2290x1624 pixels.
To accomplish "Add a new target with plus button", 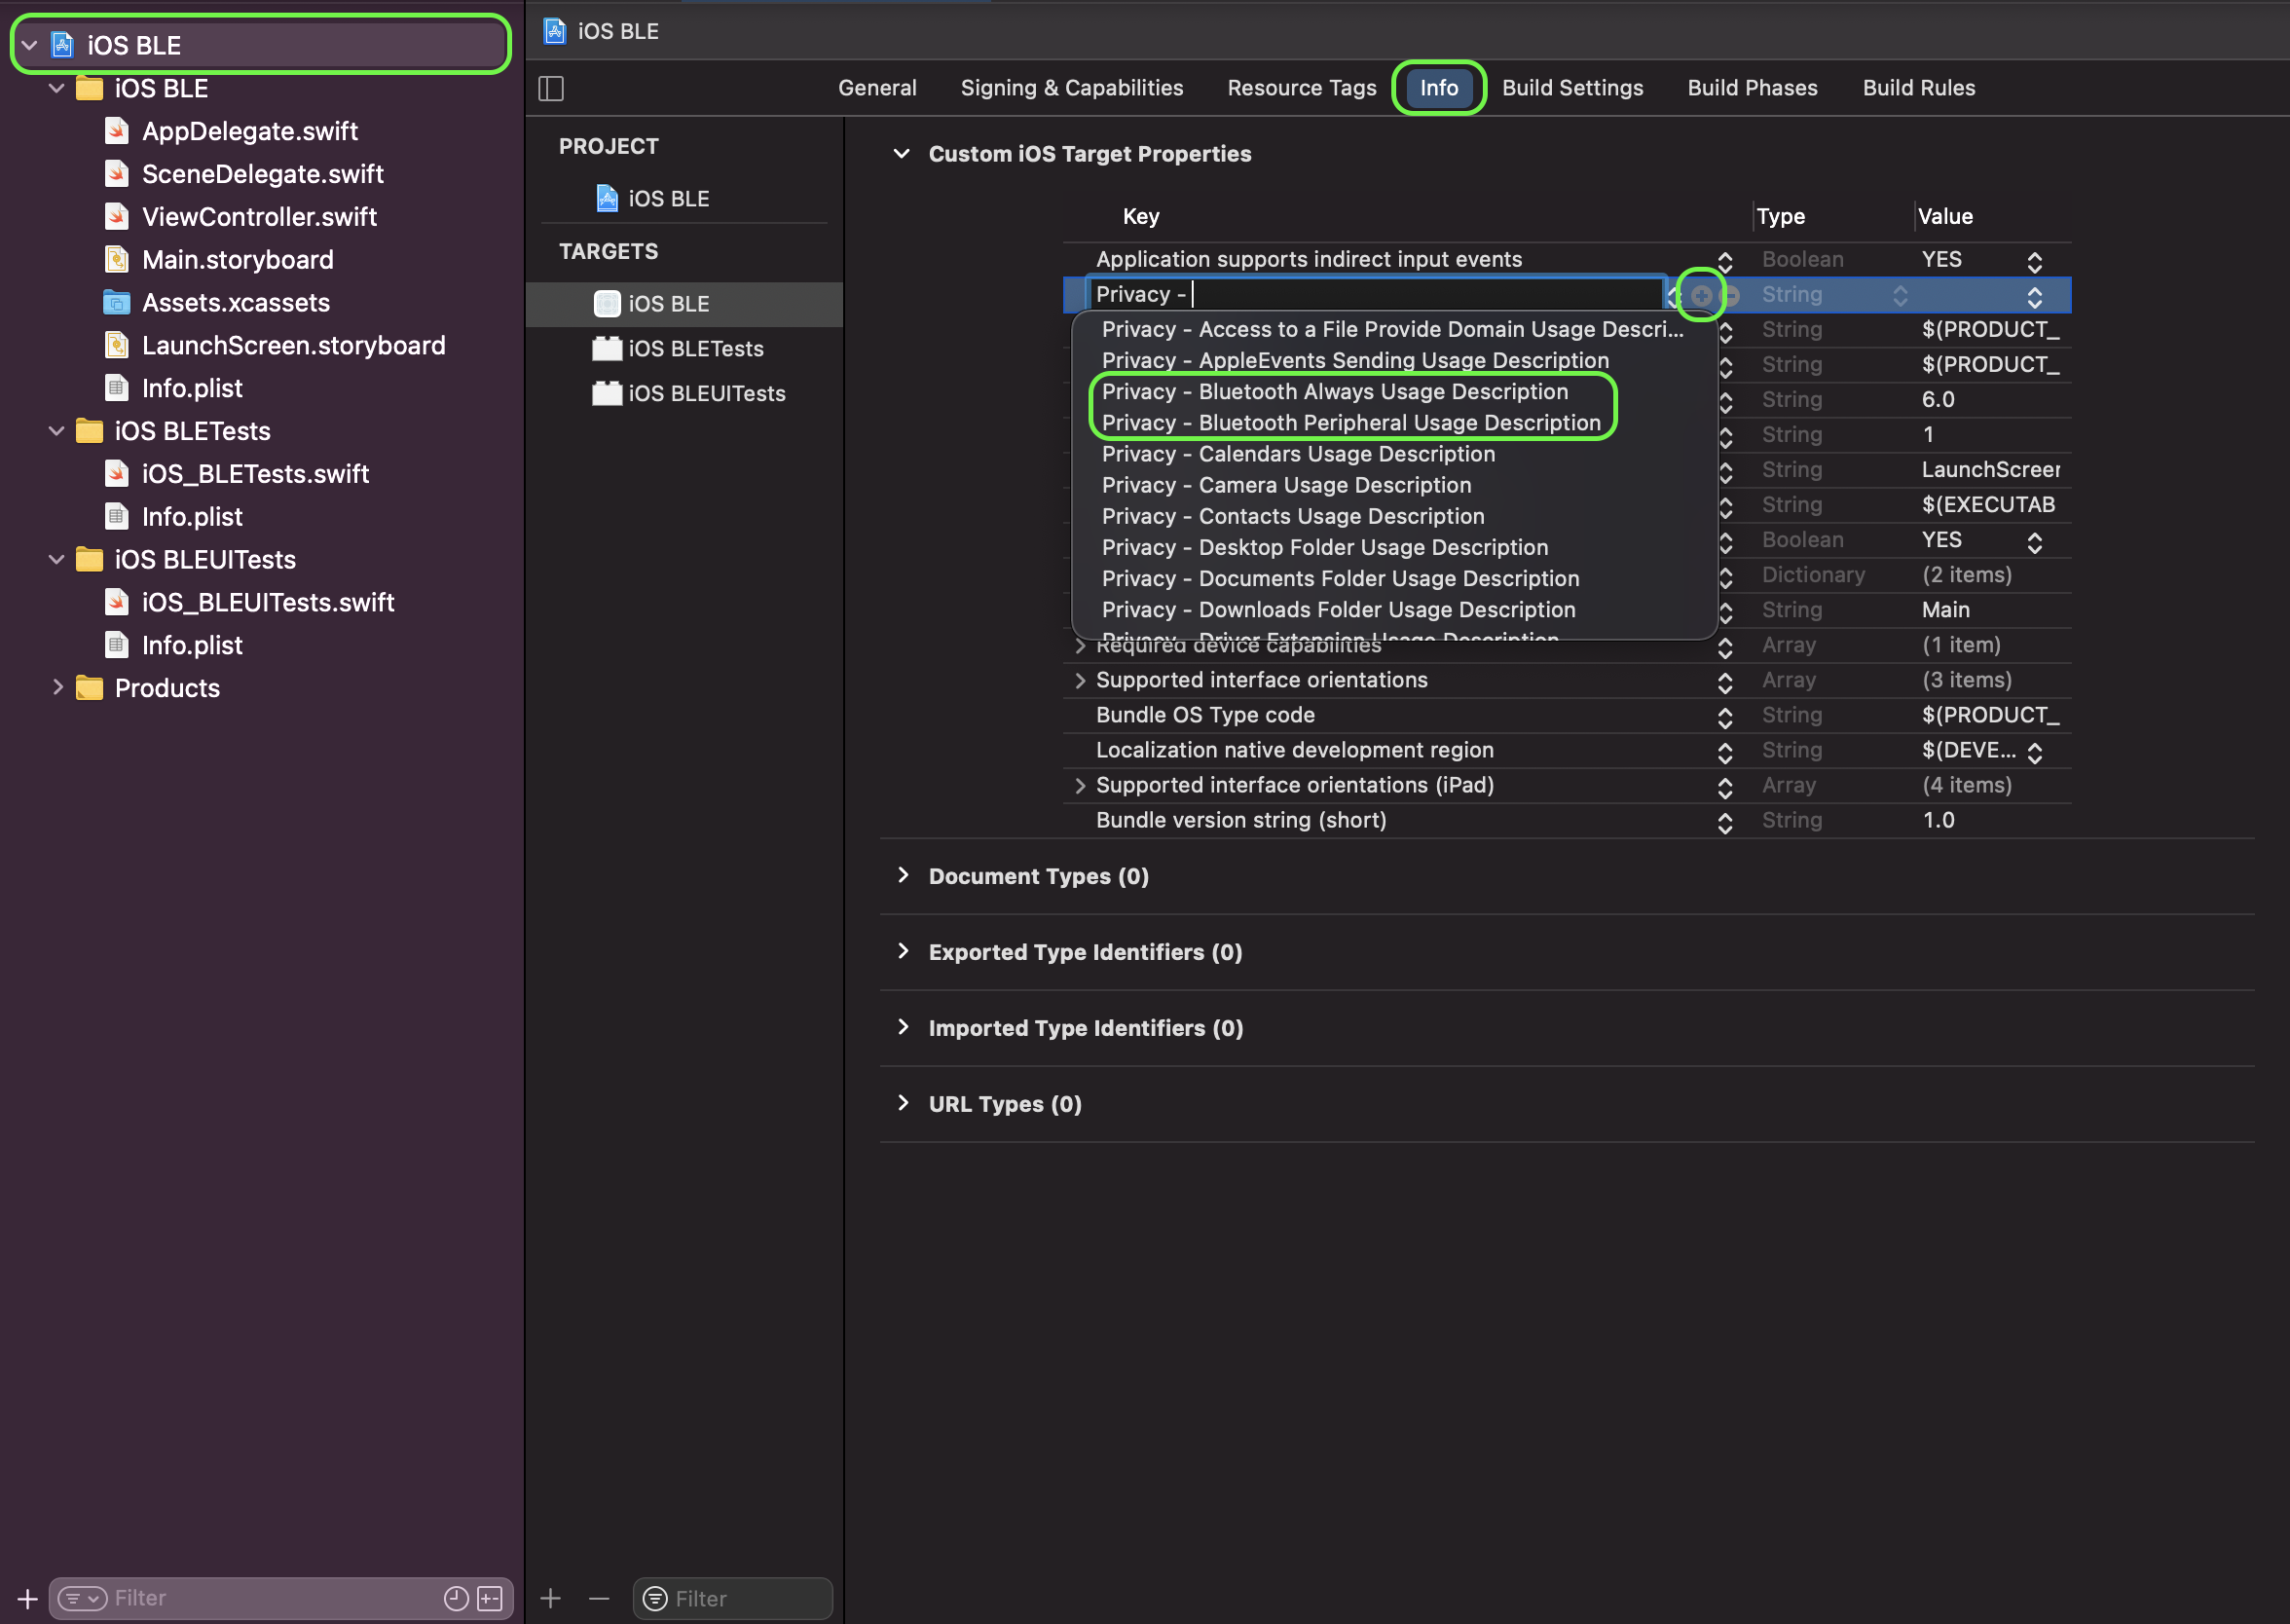I will click(550, 1598).
